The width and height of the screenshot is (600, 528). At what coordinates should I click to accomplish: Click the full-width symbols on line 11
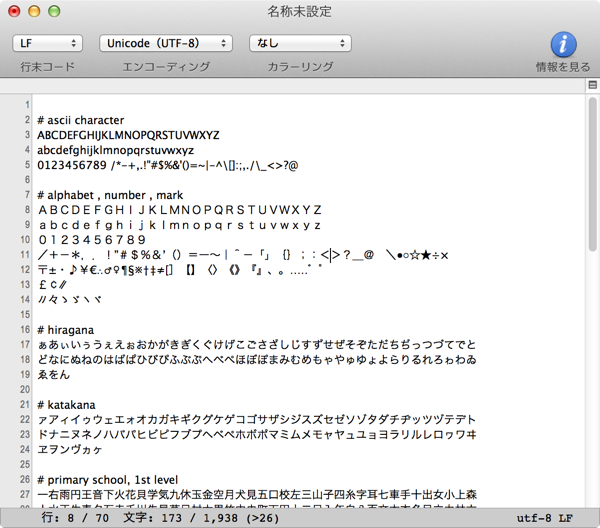[243, 255]
